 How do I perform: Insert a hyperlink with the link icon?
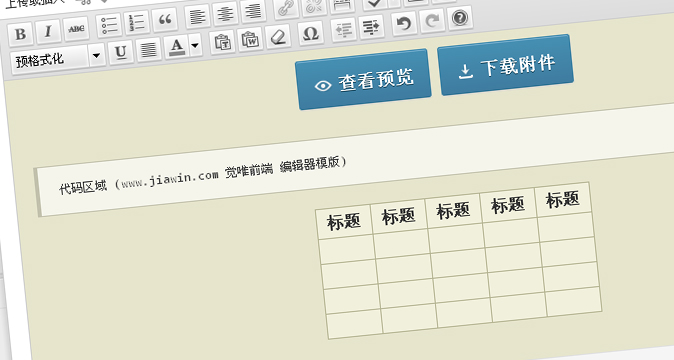tap(285, 8)
